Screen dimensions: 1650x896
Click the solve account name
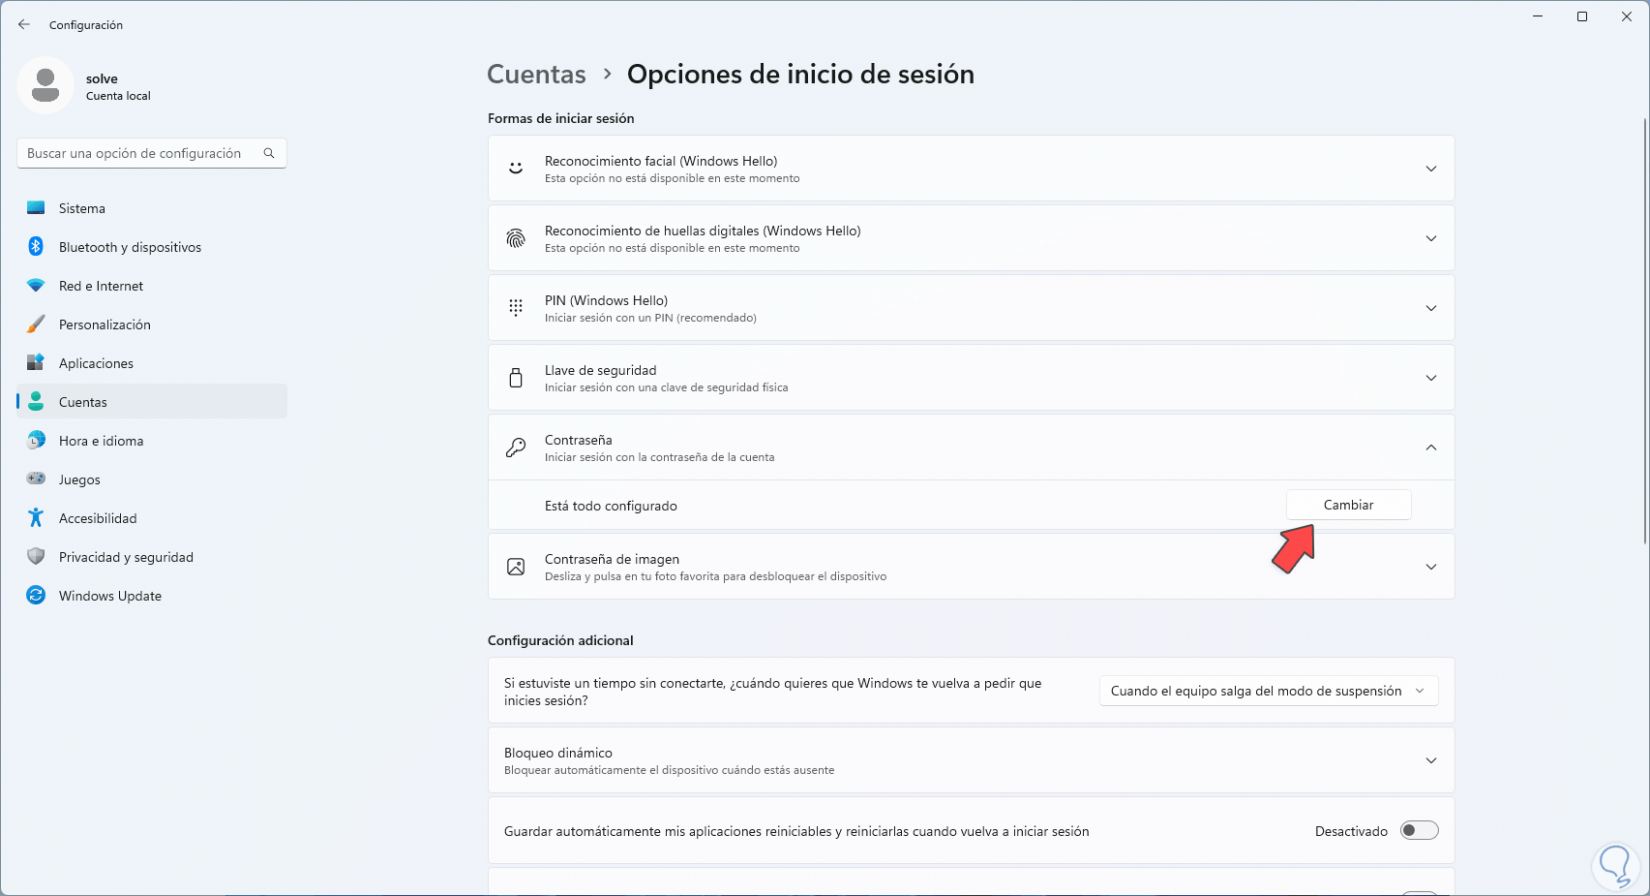tap(102, 79)
